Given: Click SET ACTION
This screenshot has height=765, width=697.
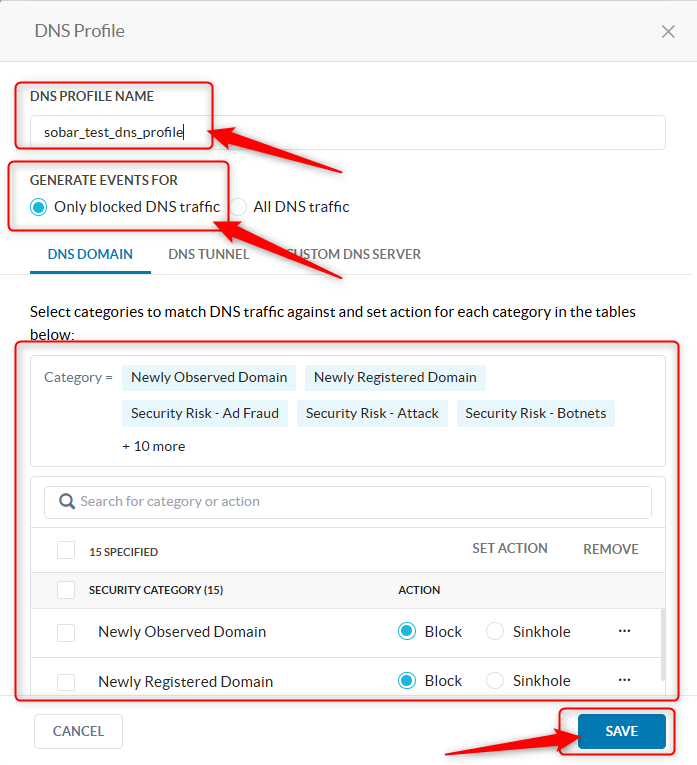Looking at the screenshot, I should (510, 548).
